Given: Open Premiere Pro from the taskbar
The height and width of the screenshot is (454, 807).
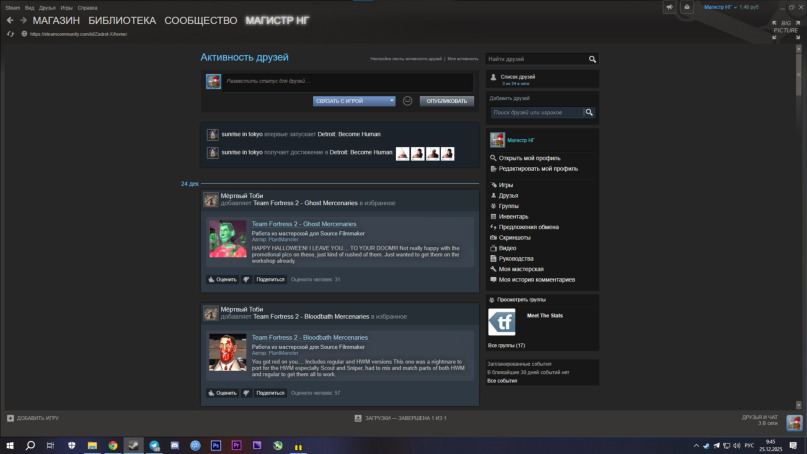Looking at the screenshot, I should tap(236, 445).
